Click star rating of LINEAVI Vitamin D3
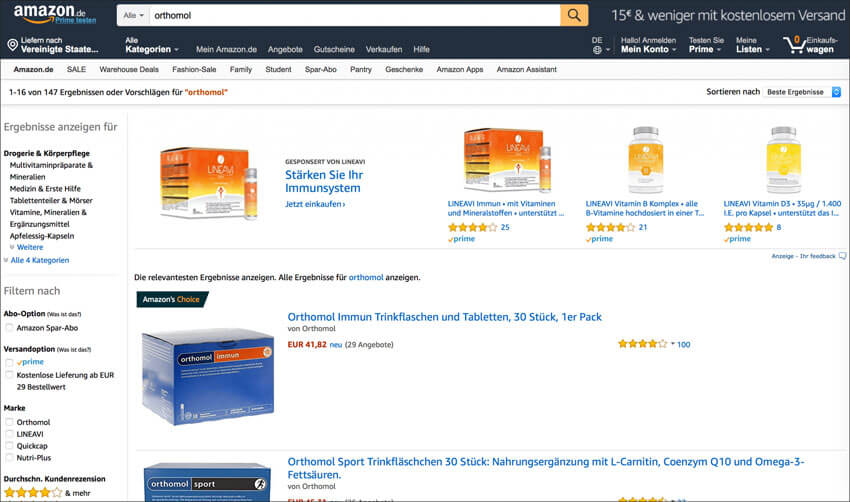Viewport: 850px width, 502px height. [748, 227]
